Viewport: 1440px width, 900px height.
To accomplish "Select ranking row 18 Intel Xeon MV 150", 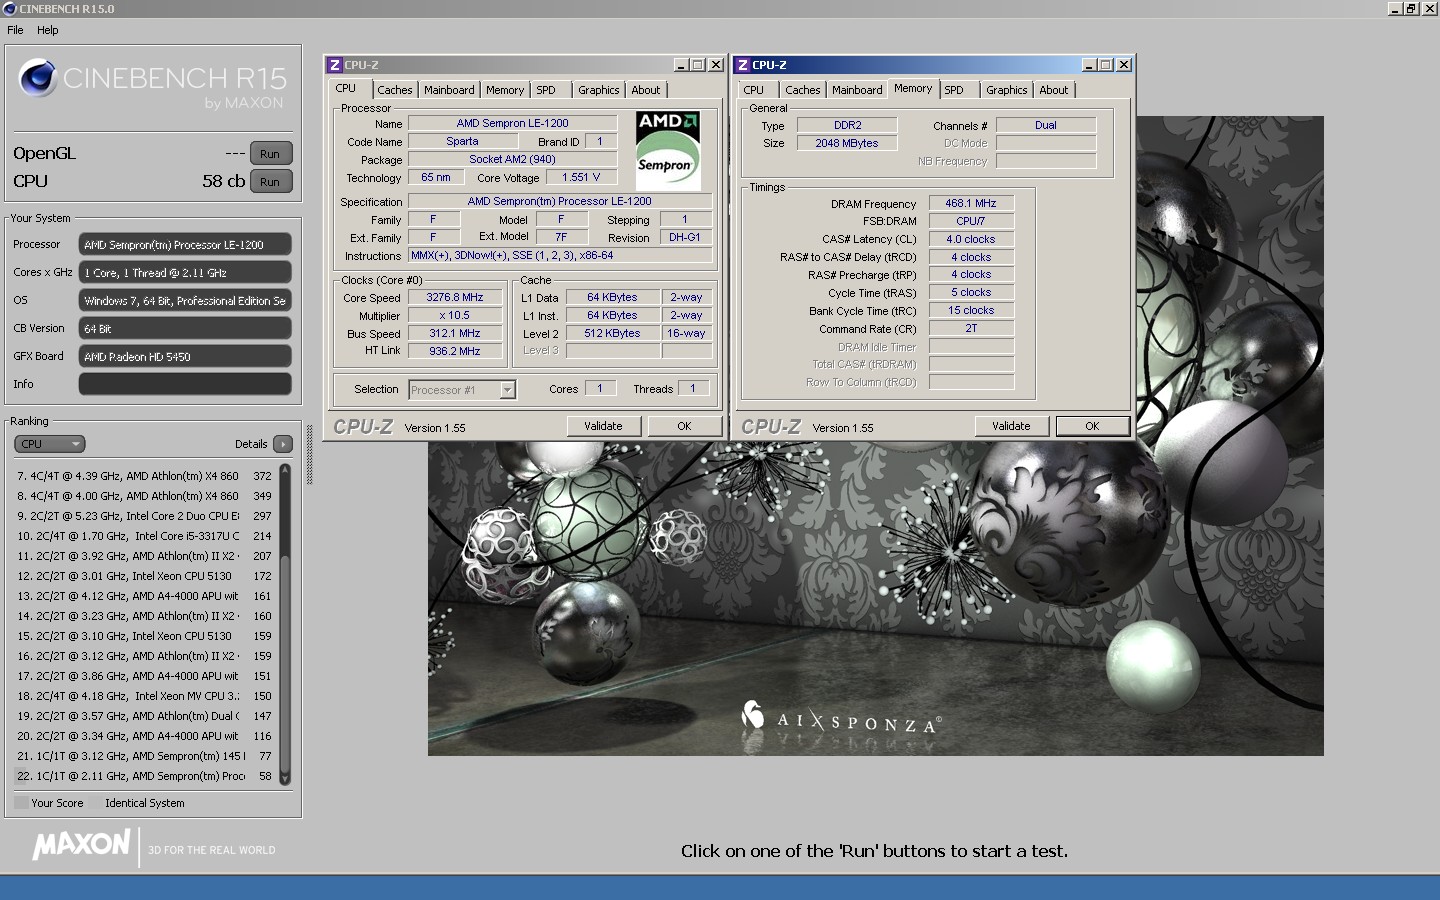I will 145,696.
